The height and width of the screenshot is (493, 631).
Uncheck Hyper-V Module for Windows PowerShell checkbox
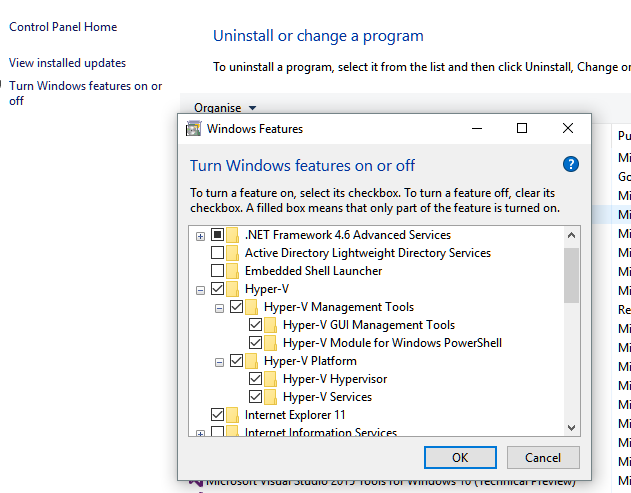tap(256, 342)
